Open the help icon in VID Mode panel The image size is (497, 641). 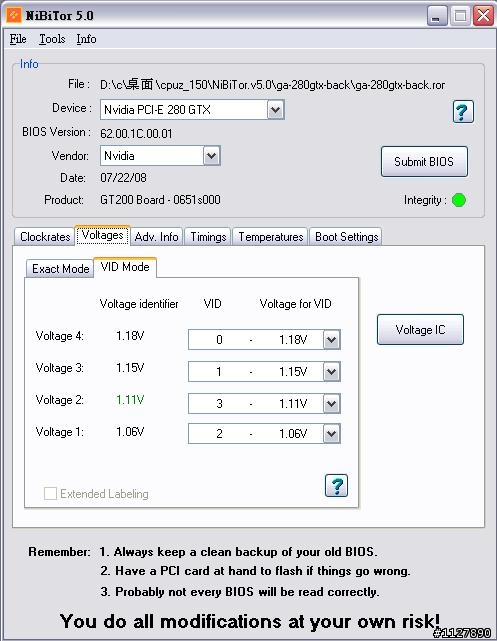[x=336, y=486]
